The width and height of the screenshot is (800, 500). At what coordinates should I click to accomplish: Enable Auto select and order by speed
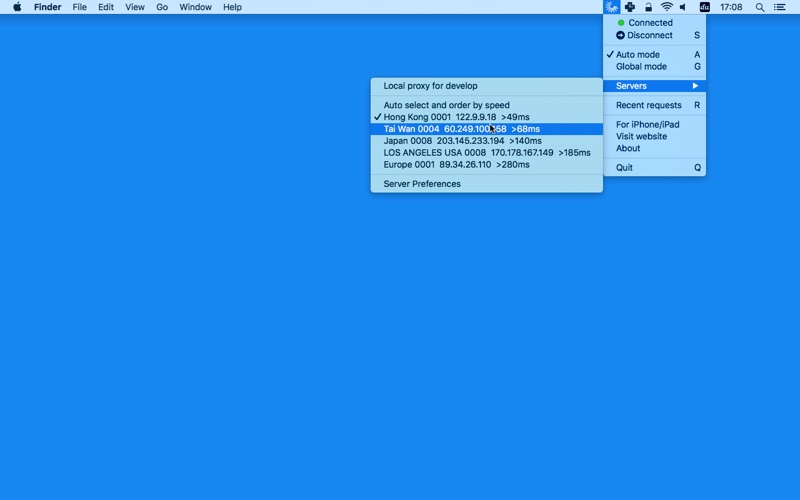[x=487, y=105]
